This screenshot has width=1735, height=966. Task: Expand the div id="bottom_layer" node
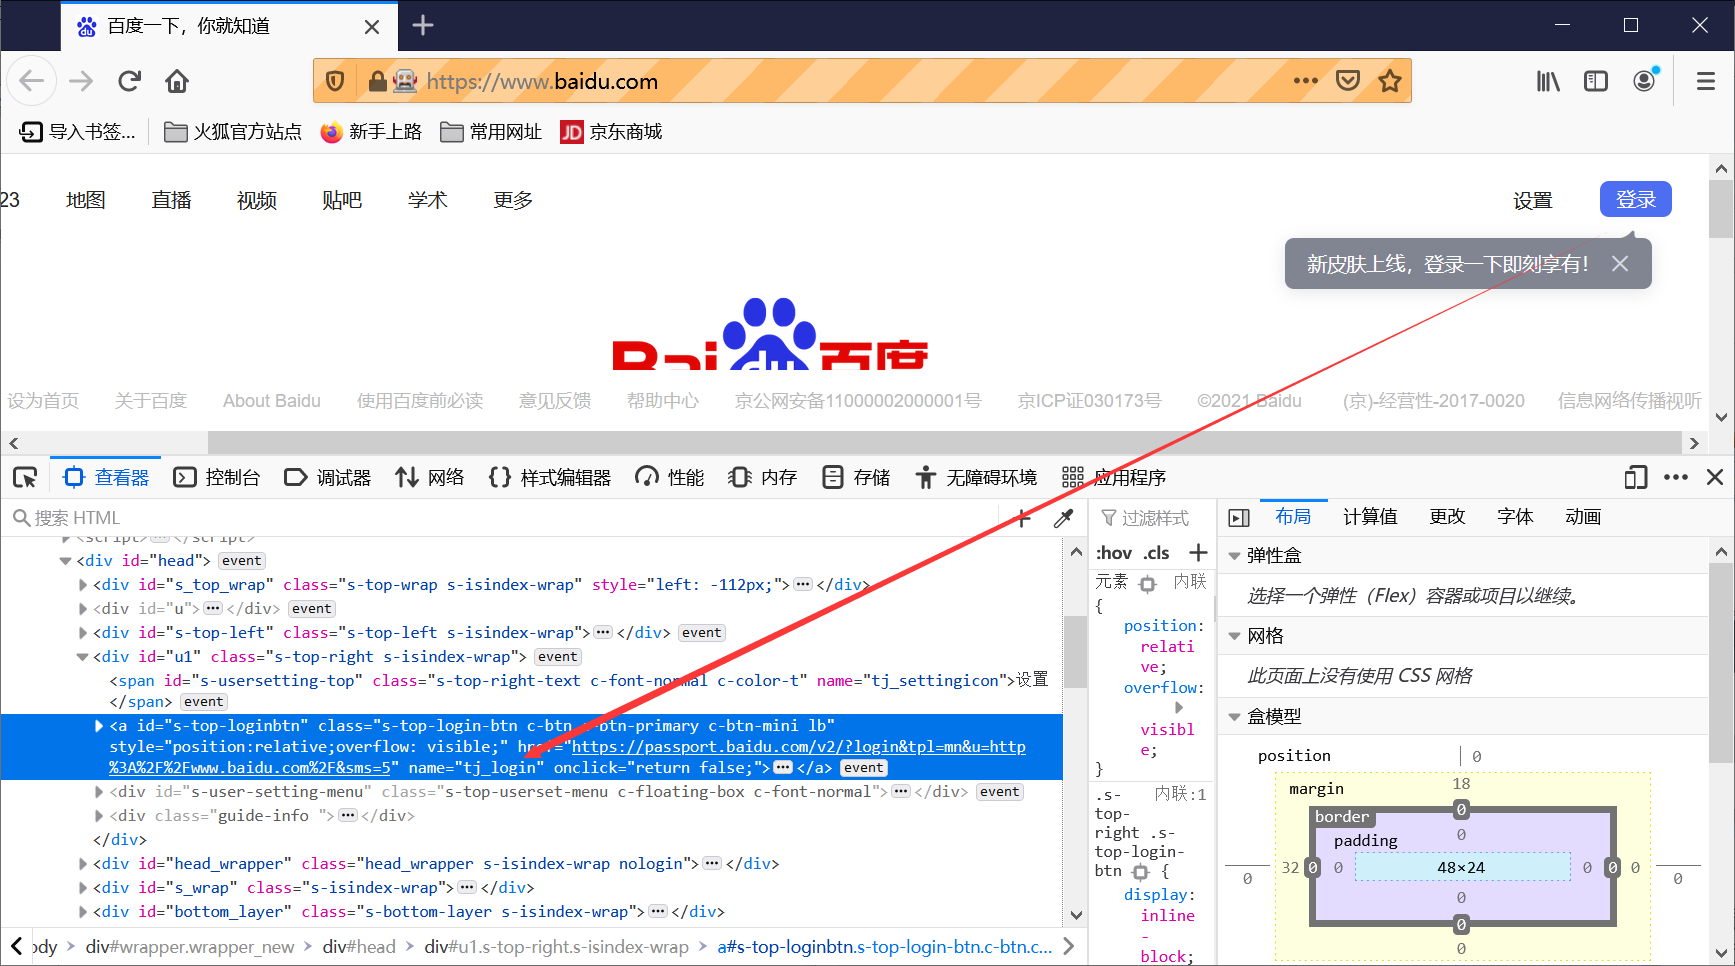[82, 912]
